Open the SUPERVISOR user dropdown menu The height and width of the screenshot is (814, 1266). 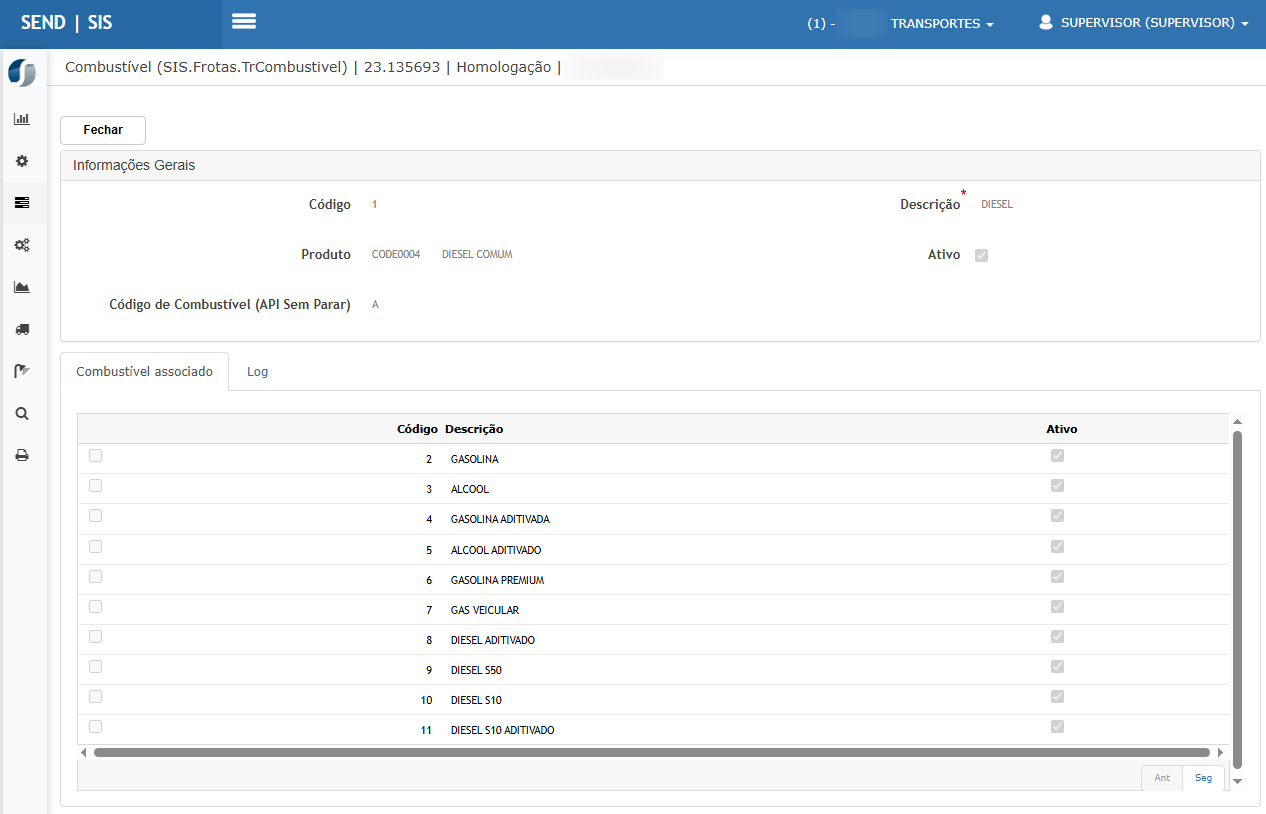[x=1144, y=23]
